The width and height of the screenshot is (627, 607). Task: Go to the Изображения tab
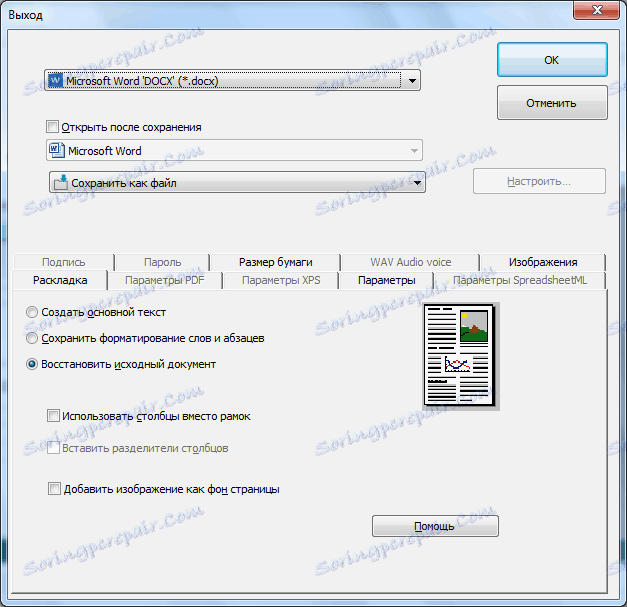[543, 262]
